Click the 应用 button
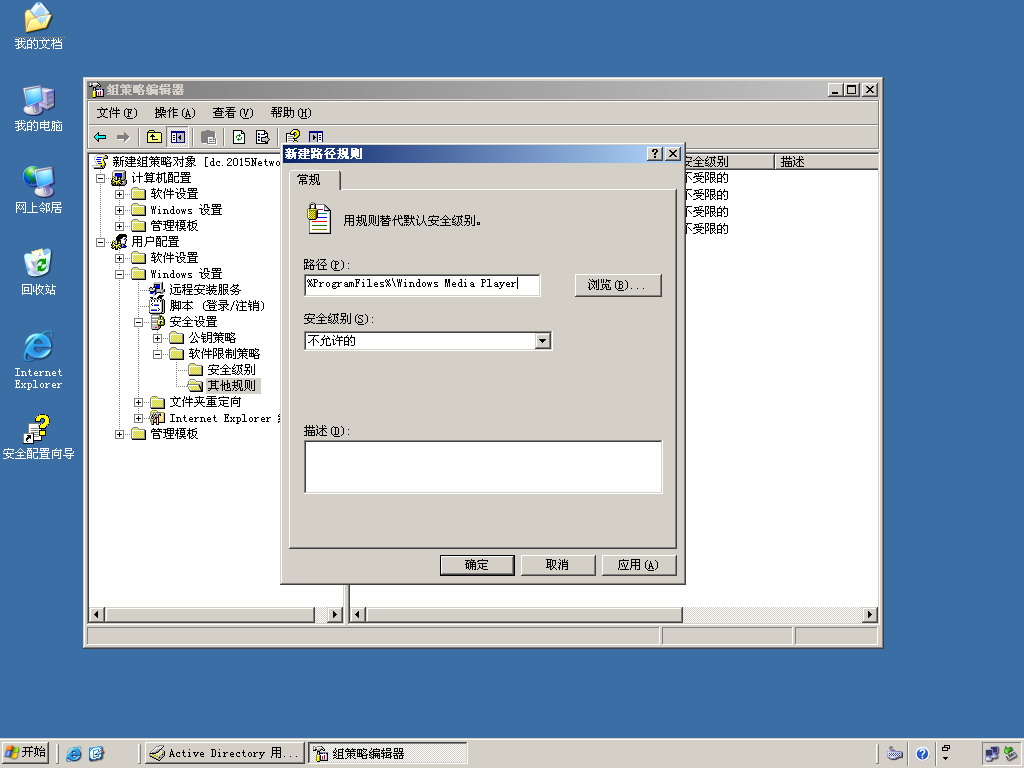 (638, 565)
